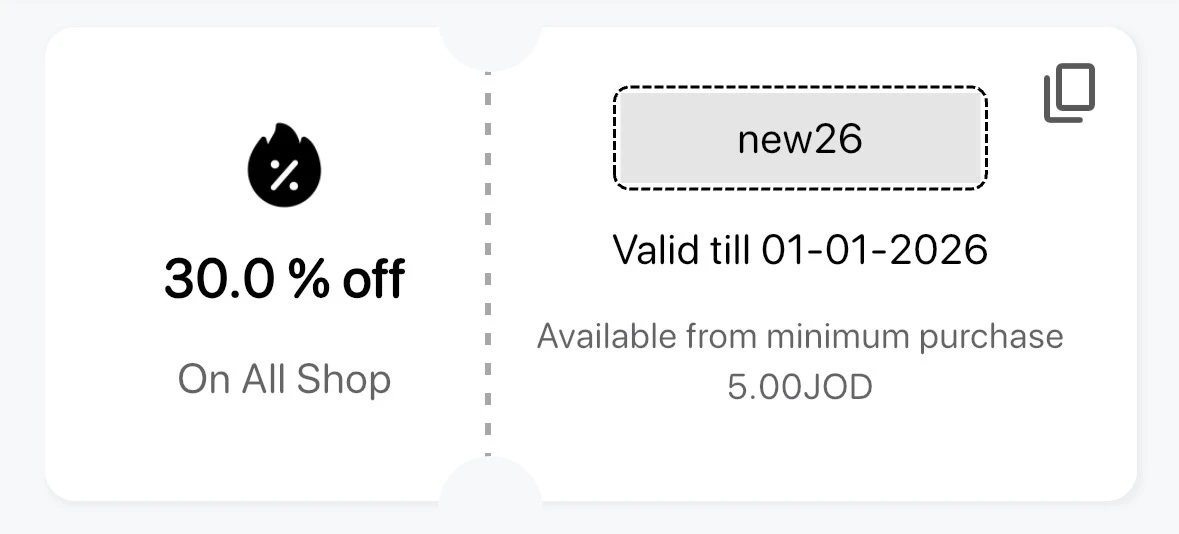Tap the "On All Shop" label
This screenshot has width=1179, height=534.
[284, 379]
